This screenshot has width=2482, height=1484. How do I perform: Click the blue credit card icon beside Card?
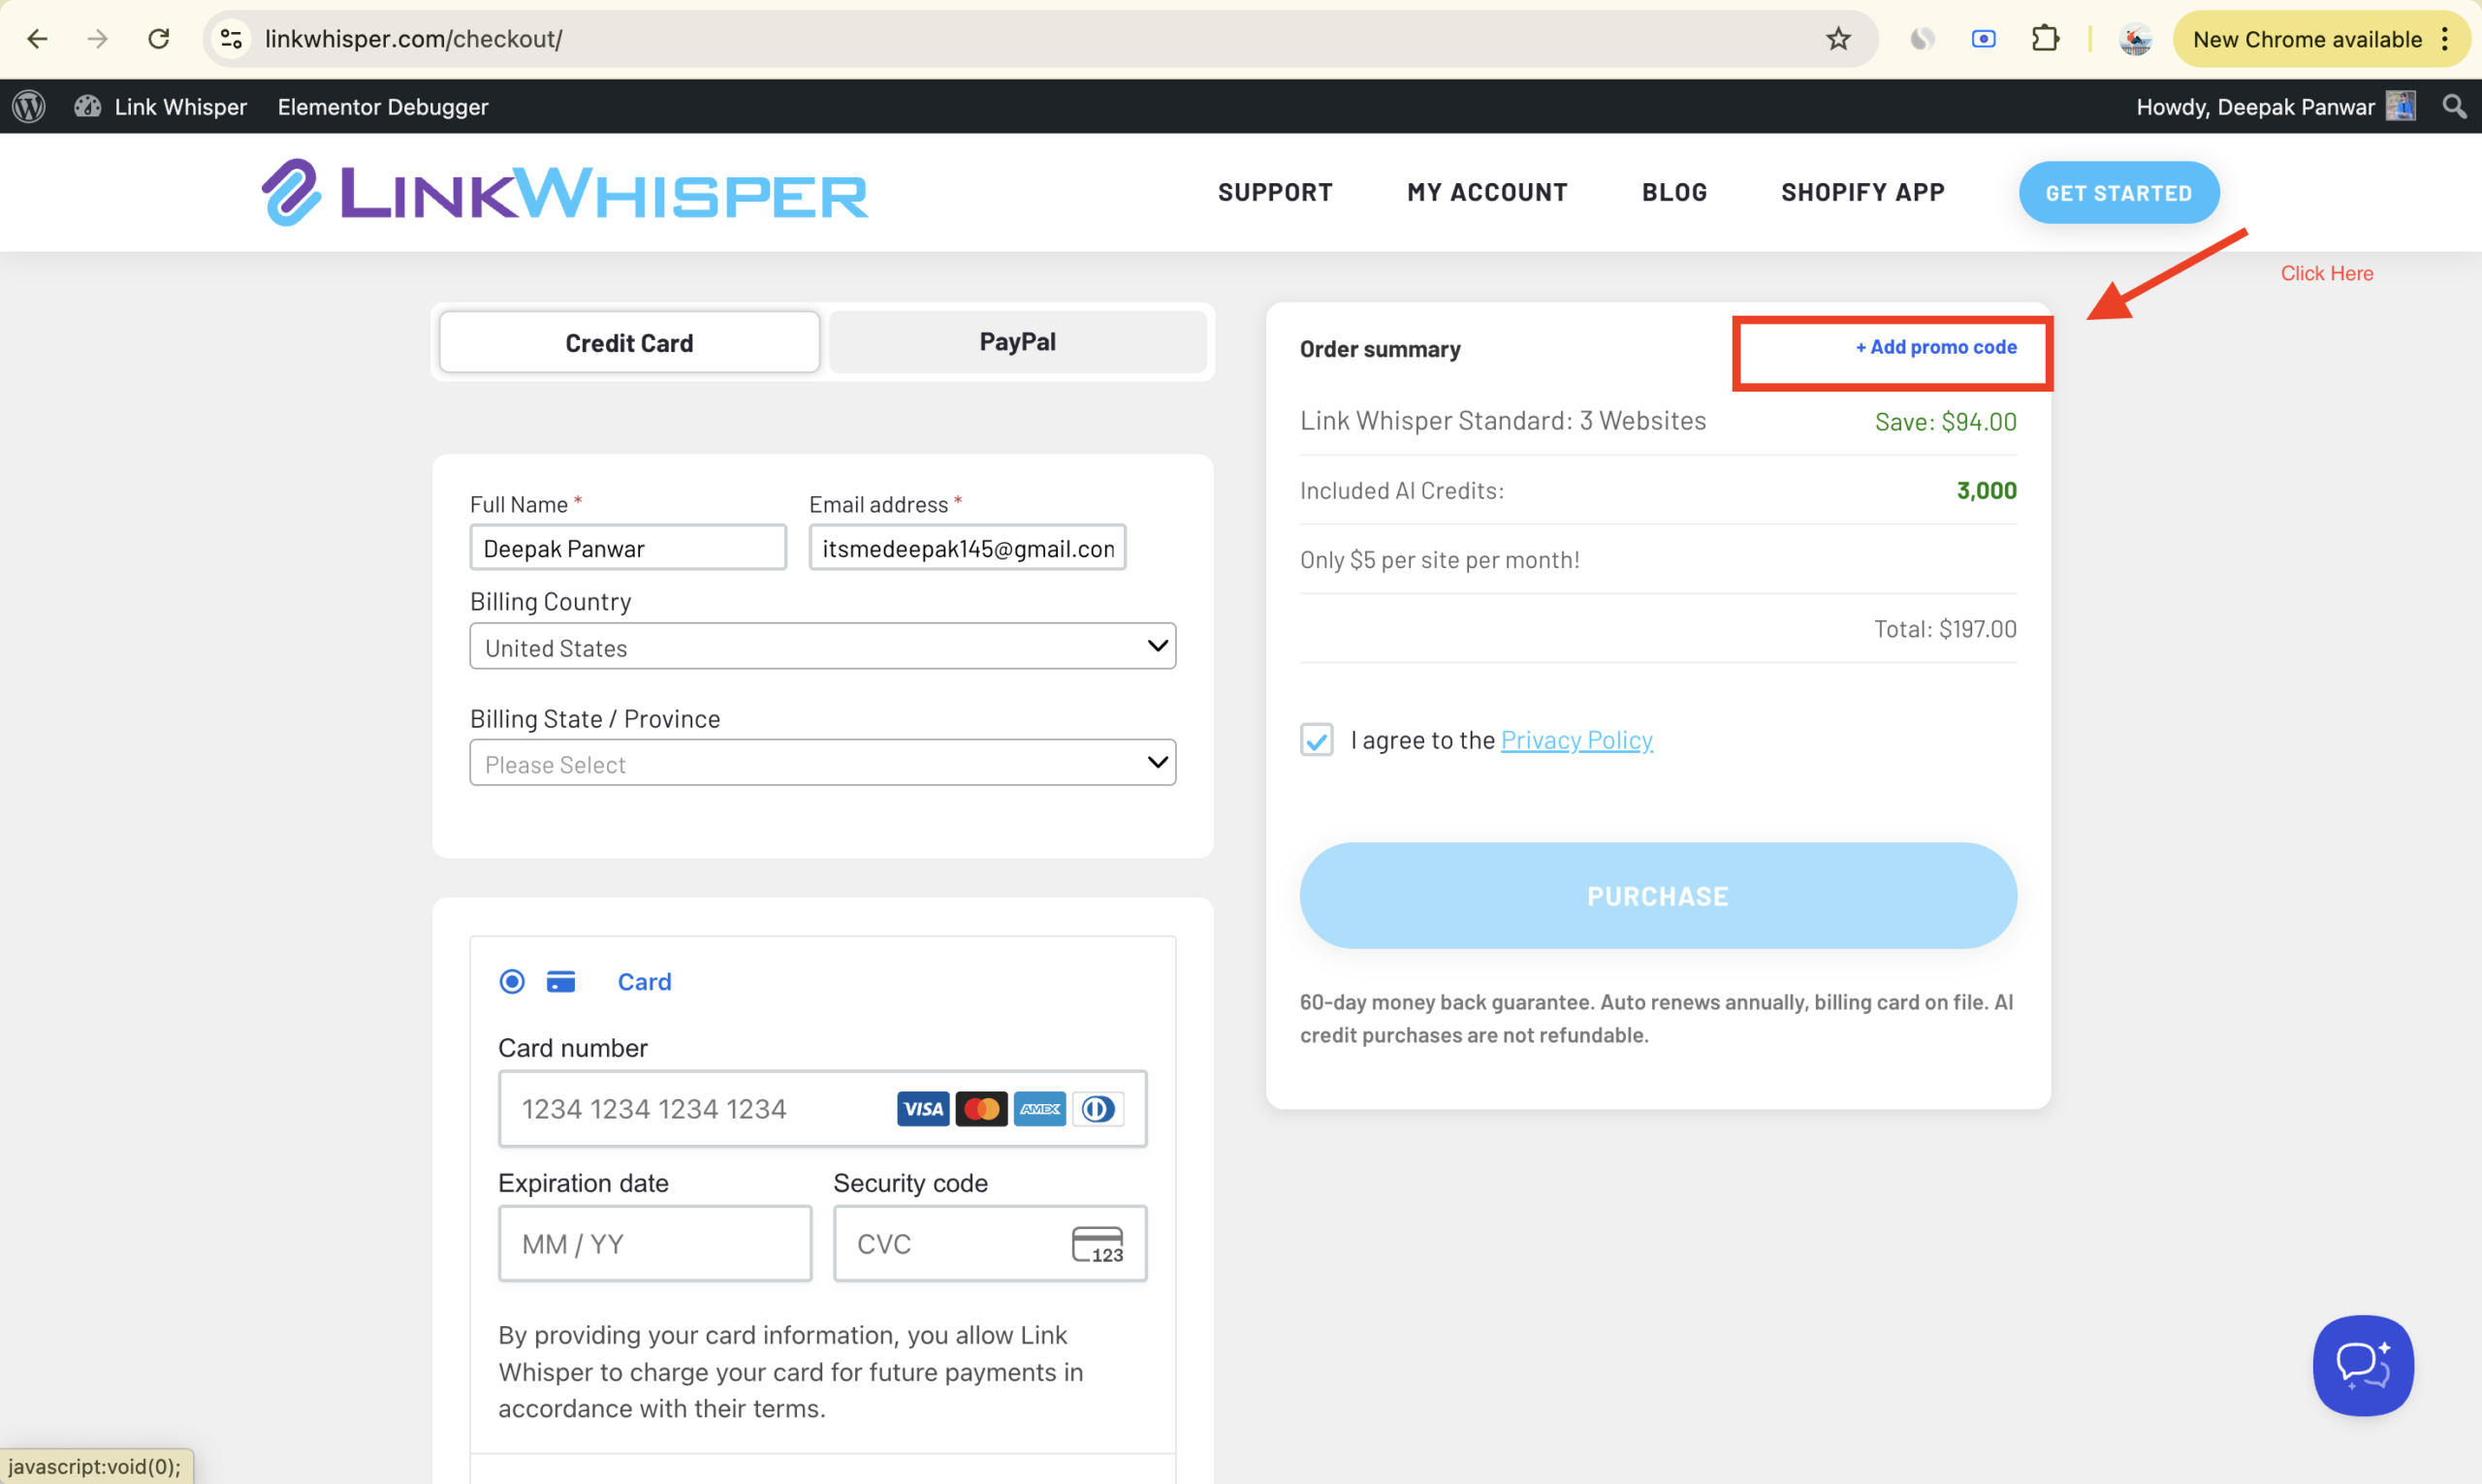[x=561, y=981]
